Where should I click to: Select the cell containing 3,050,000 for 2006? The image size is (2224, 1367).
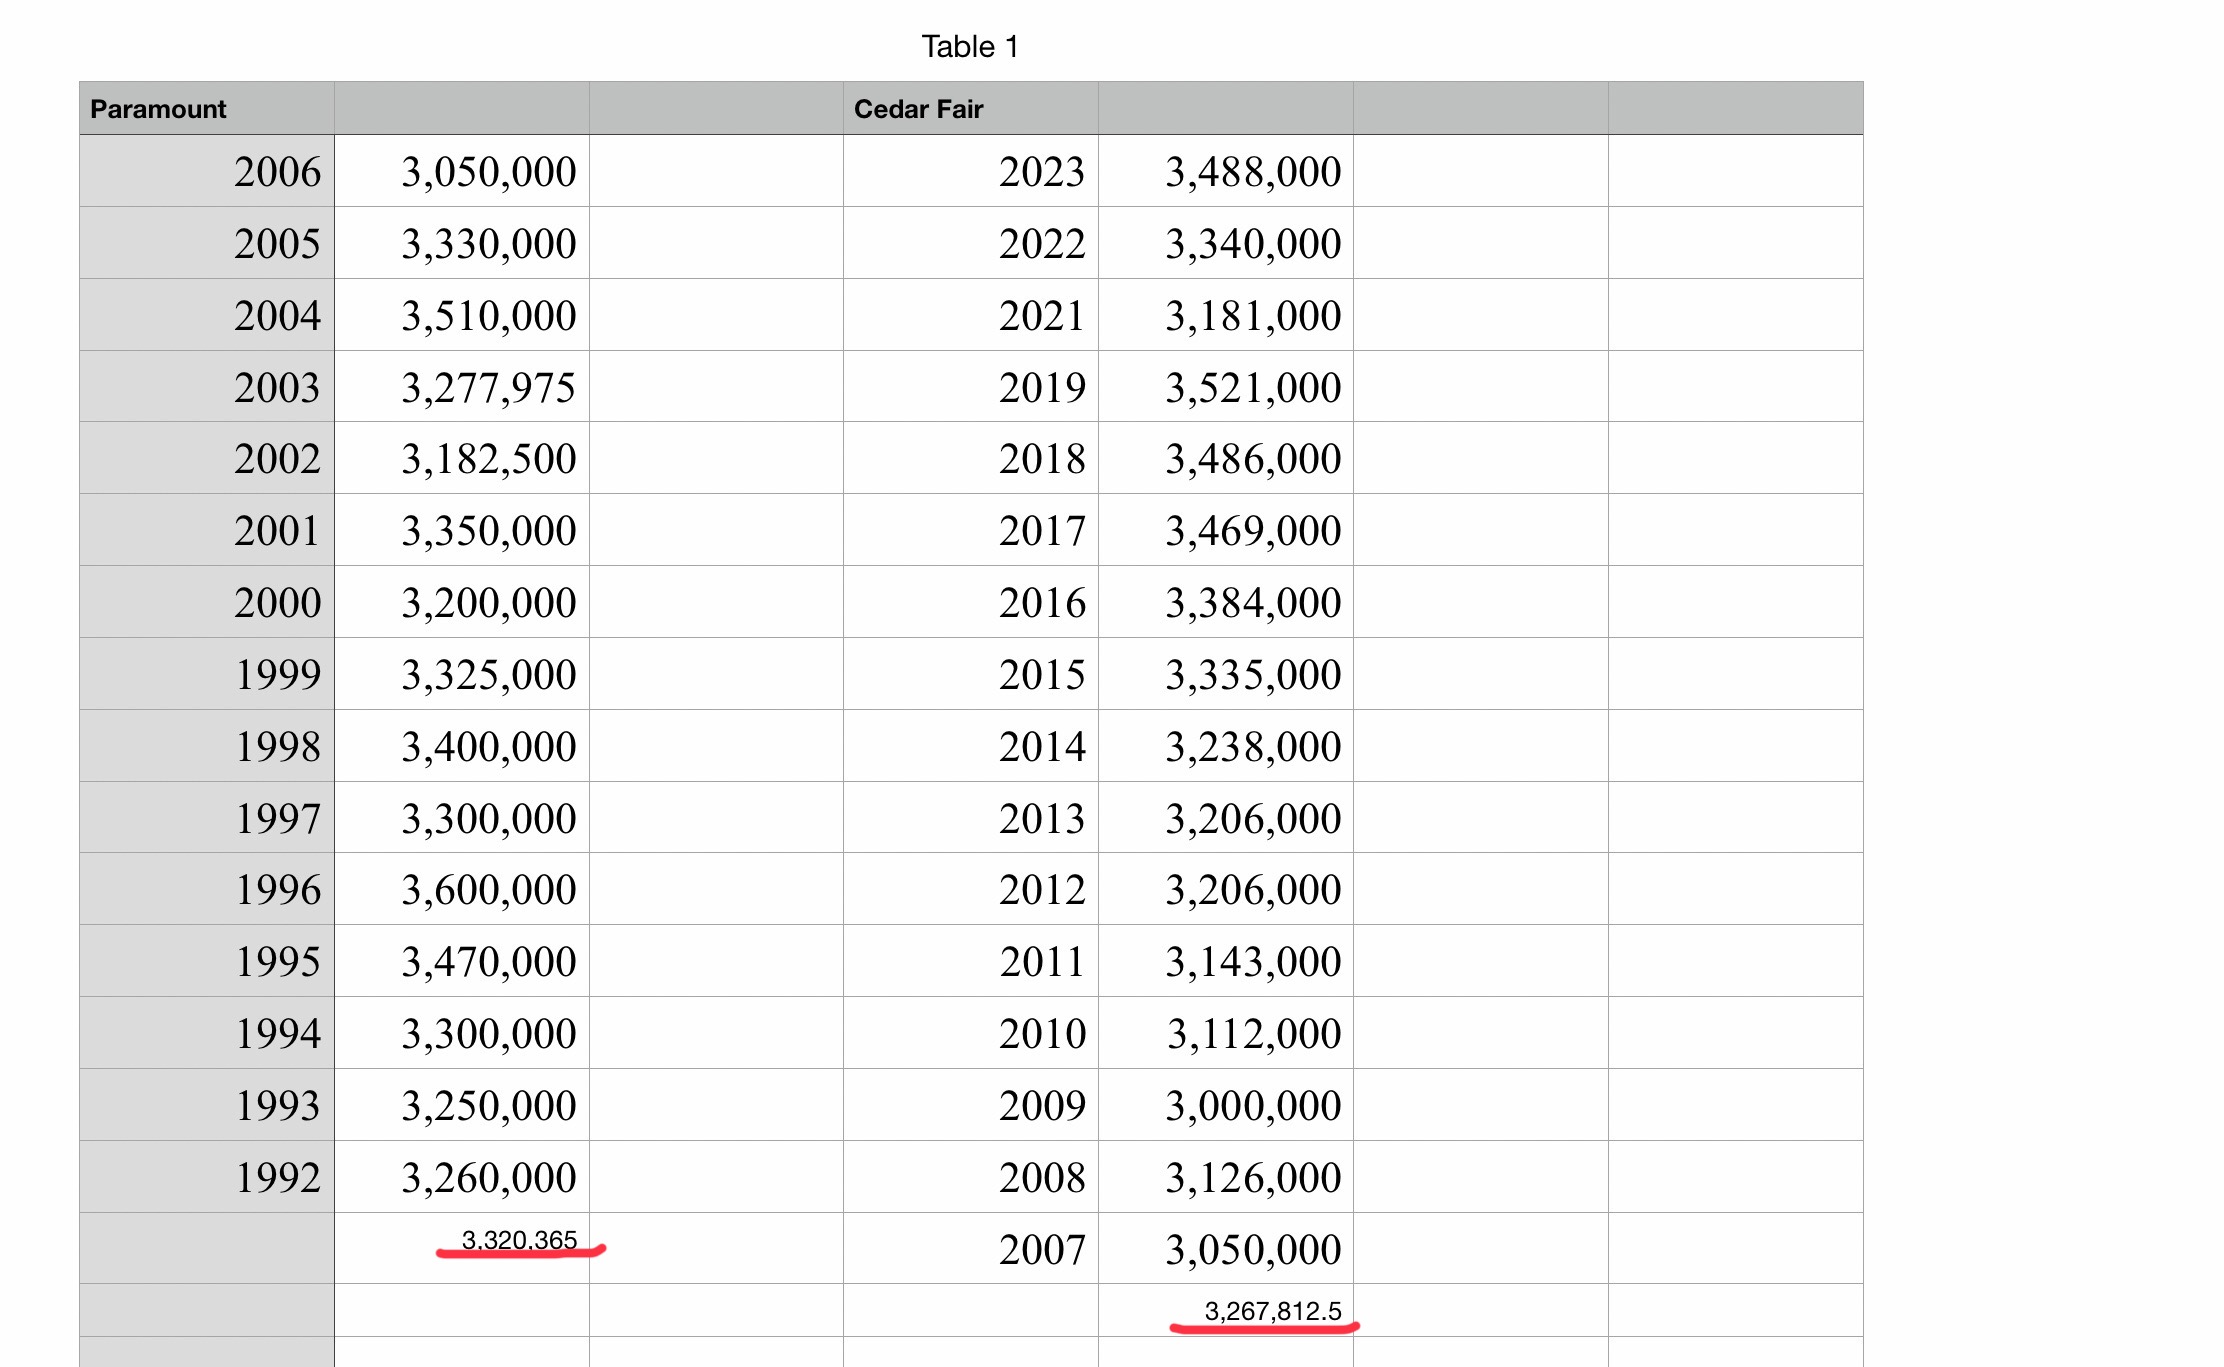[462, 171]
